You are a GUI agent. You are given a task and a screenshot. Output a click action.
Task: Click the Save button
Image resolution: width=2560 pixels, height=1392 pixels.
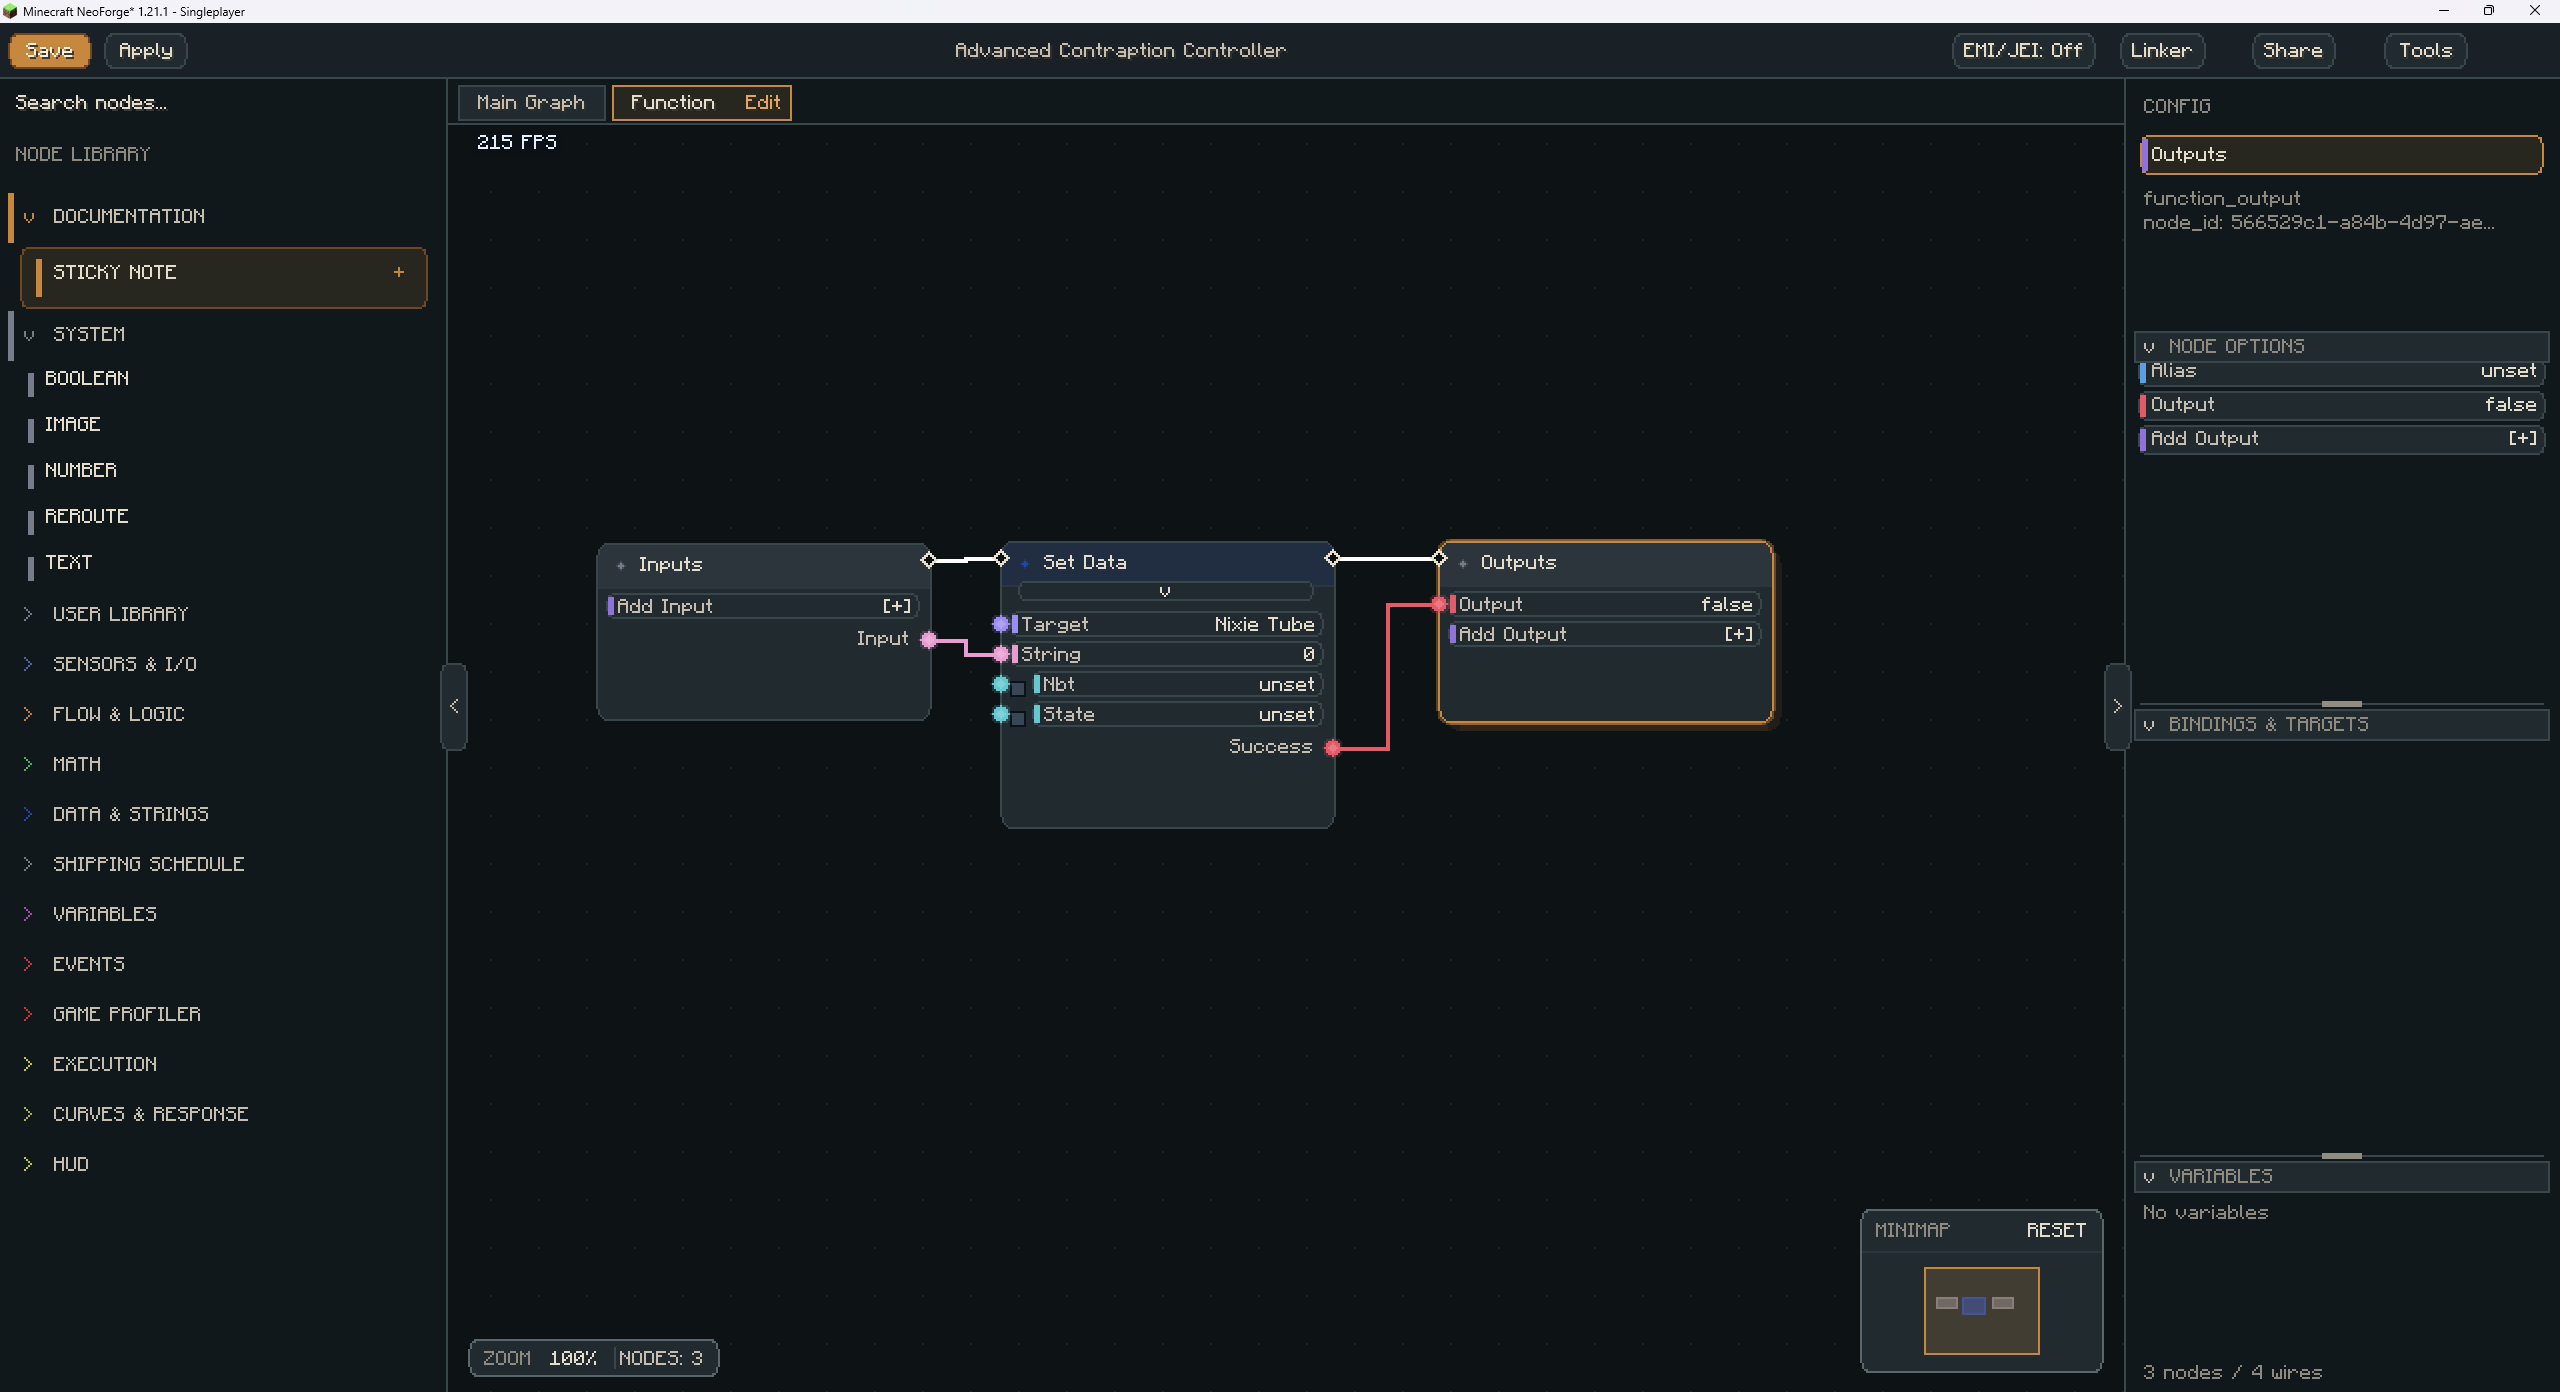[x=50, y=50]
